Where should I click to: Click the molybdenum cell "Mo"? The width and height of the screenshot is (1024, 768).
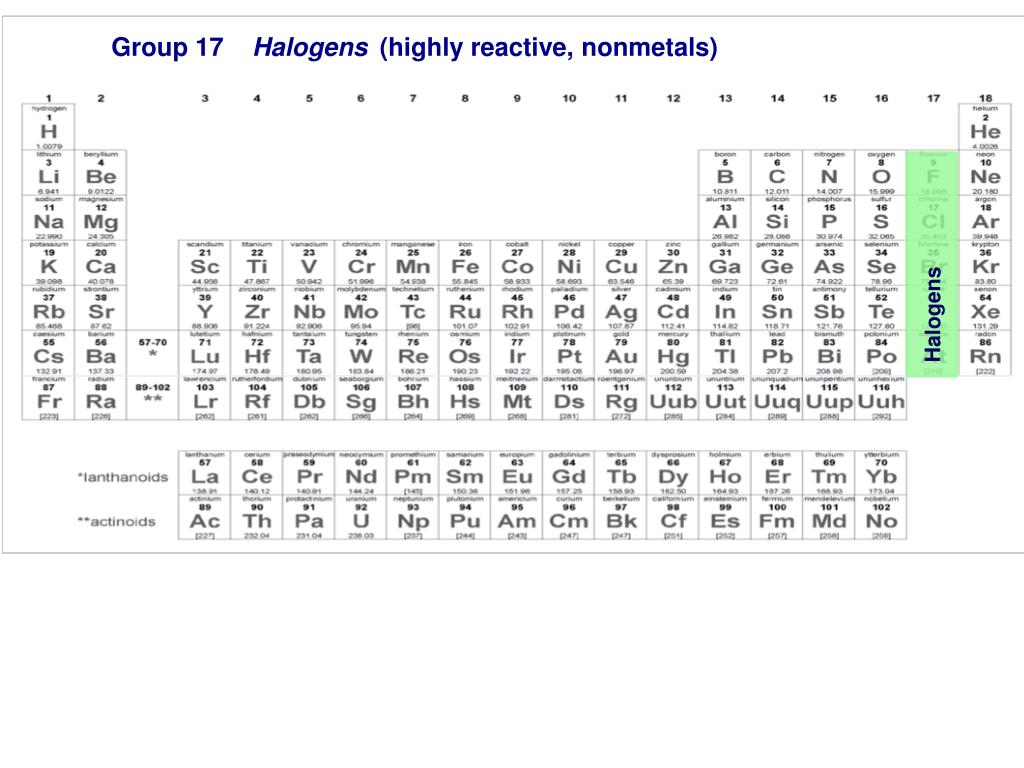pos(360,308)
